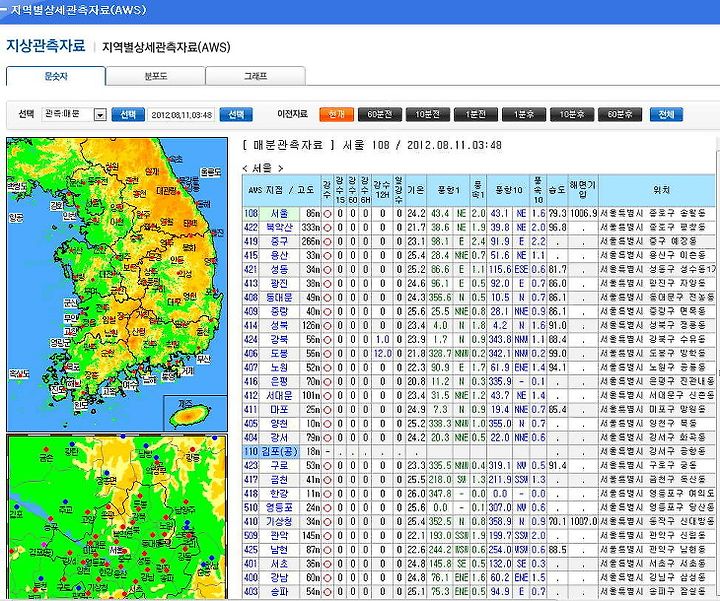Open the 김포(공) station link
The image size is (720, 601).
(280, 452)
